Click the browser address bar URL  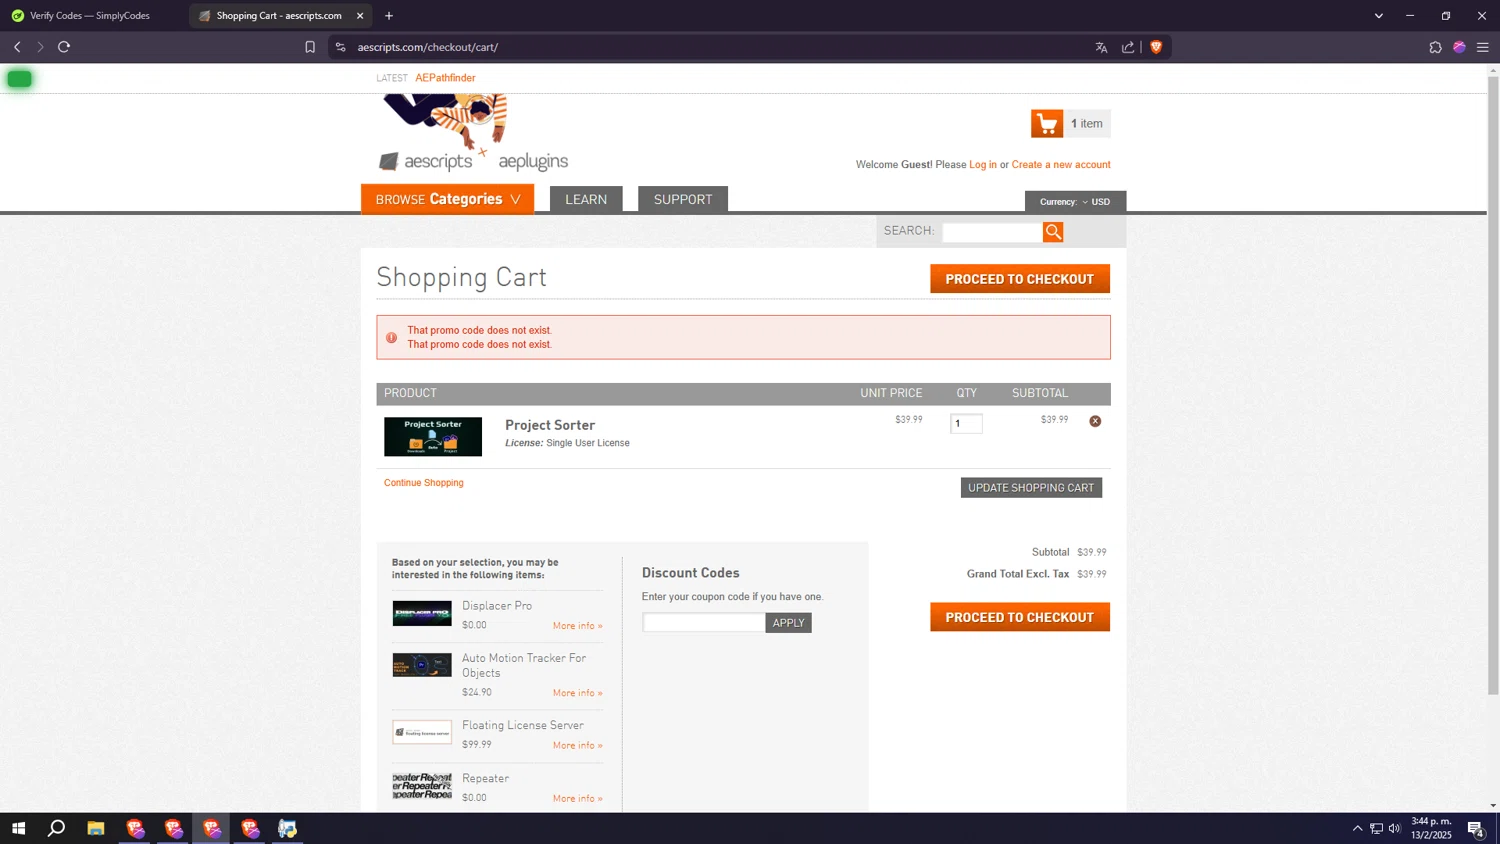pos(428,47)
